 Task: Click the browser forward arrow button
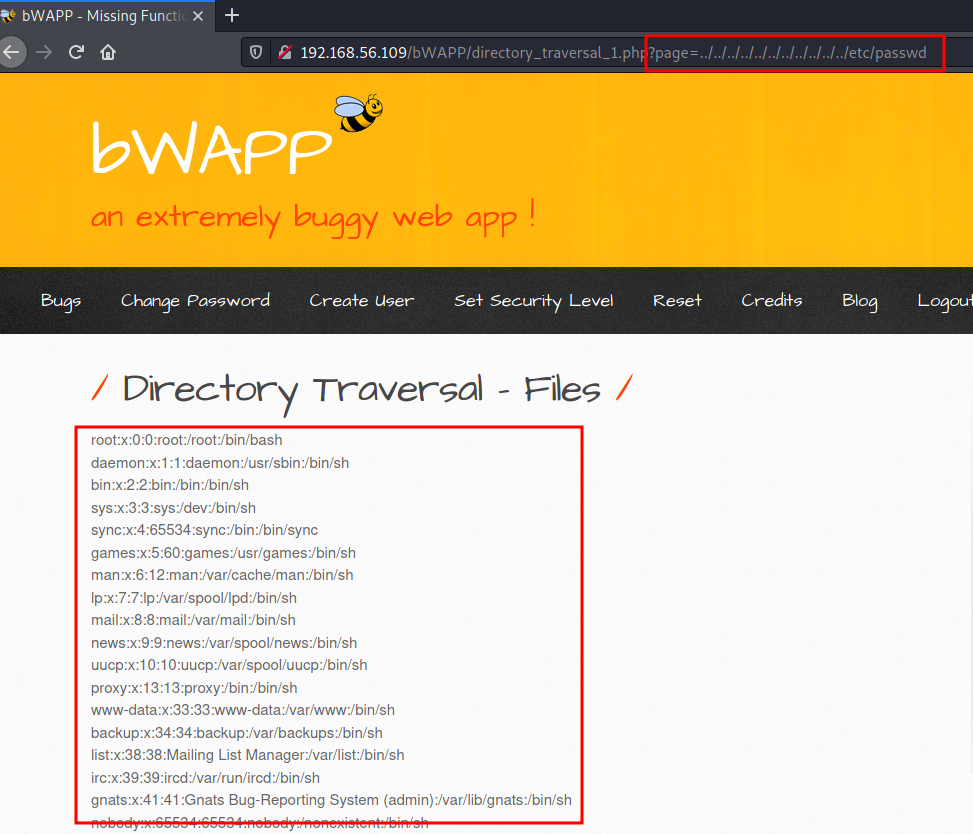[x=44, y=52]
